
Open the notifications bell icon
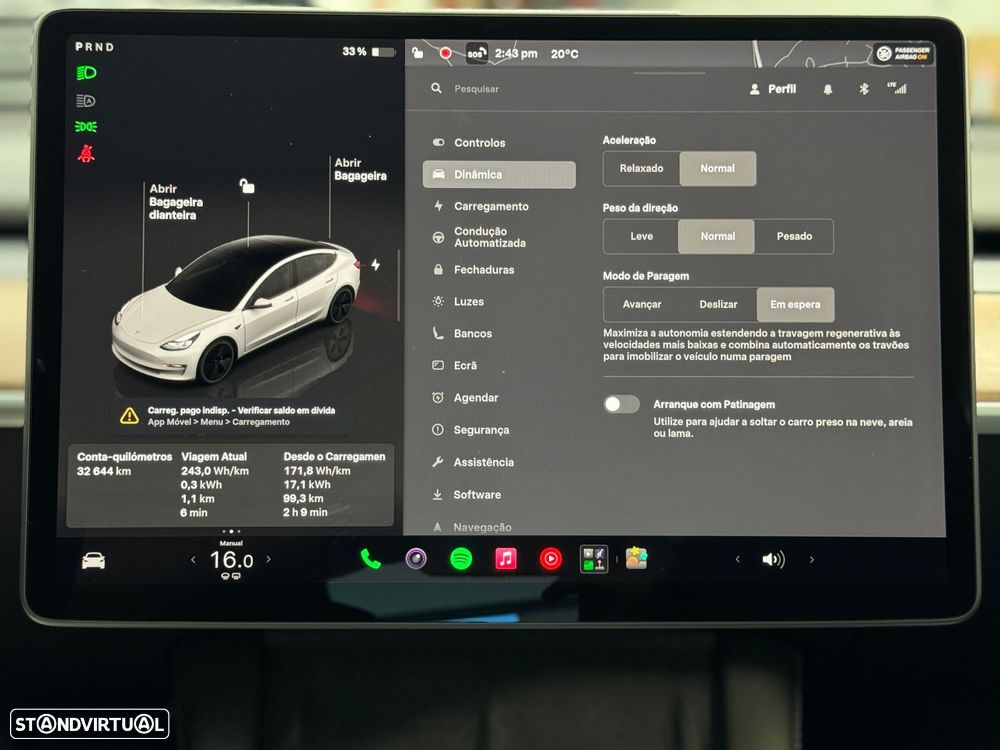[x=828, y=89]
